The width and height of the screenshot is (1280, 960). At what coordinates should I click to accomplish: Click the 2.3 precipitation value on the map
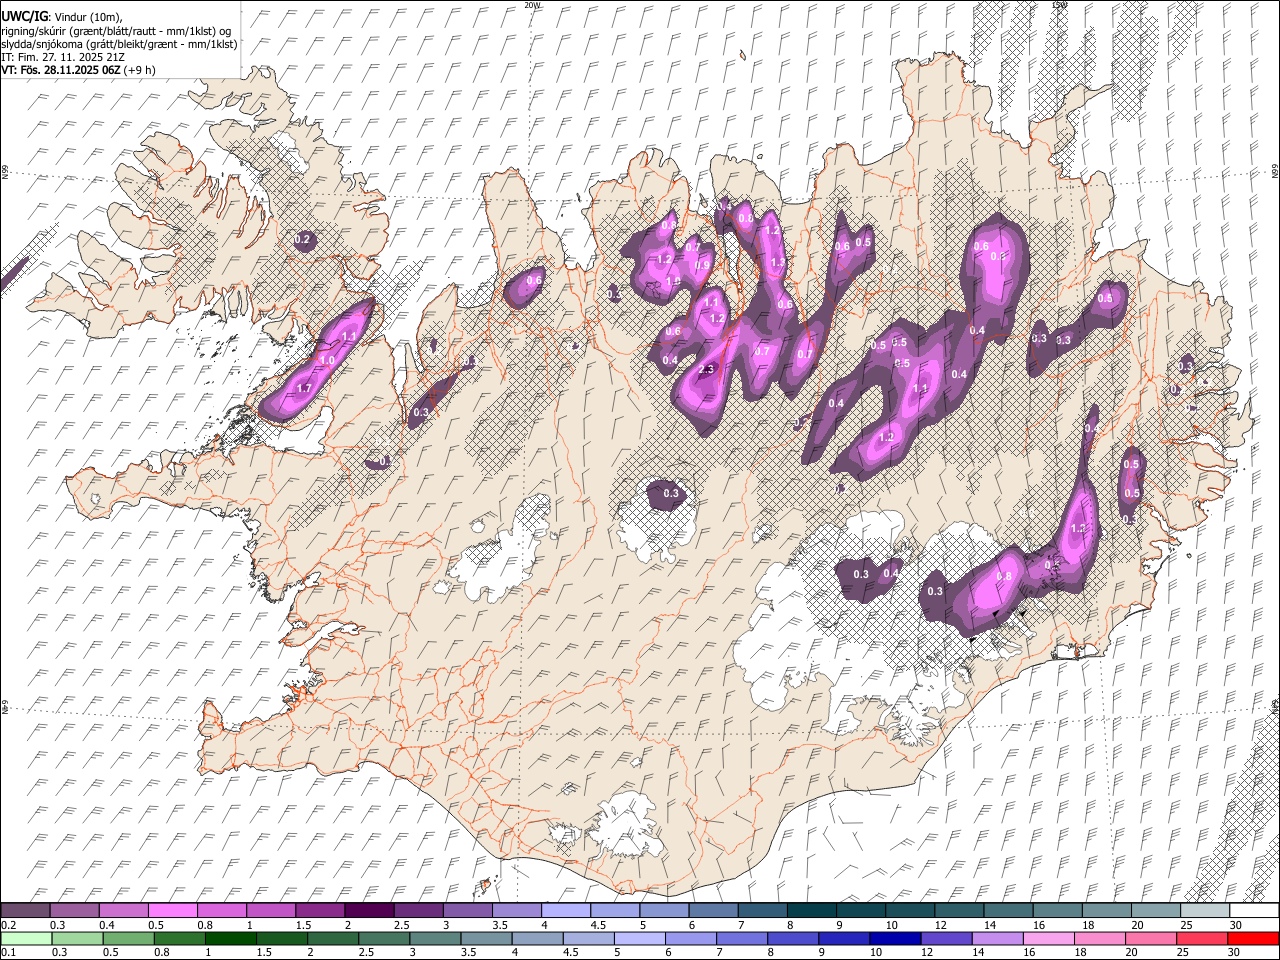point(706,369)
